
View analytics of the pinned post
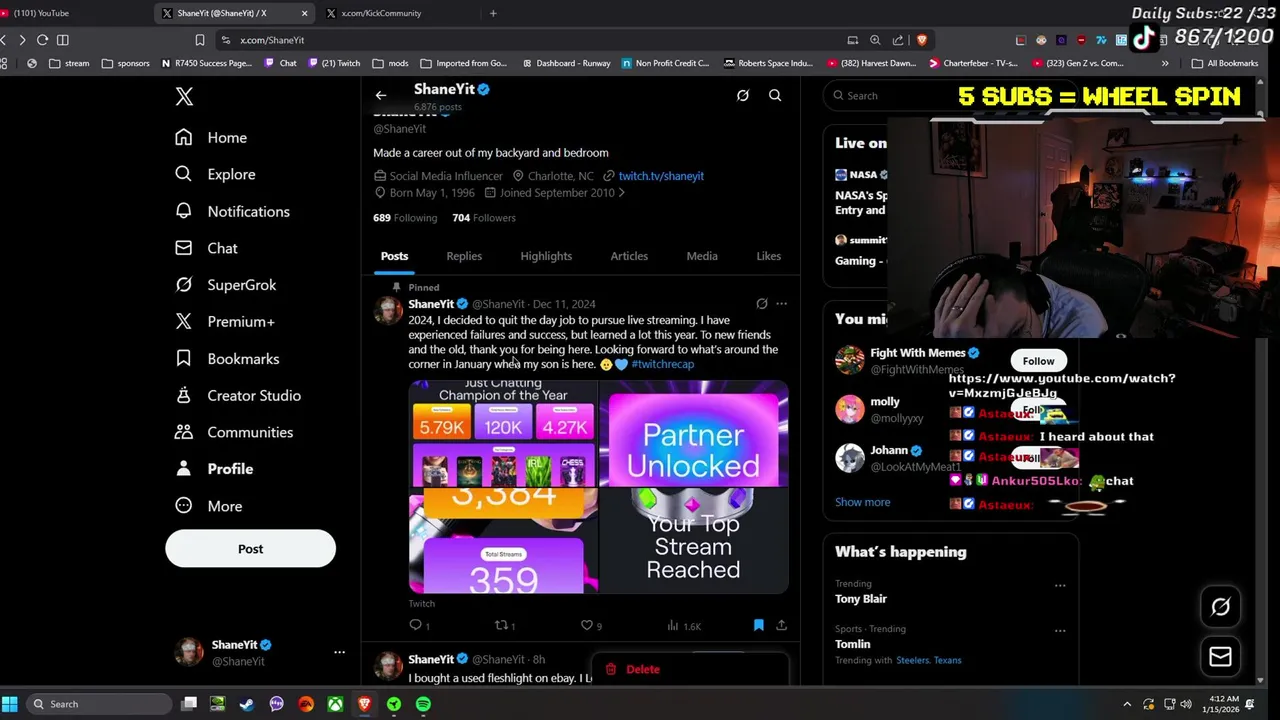tap(684, 626)
